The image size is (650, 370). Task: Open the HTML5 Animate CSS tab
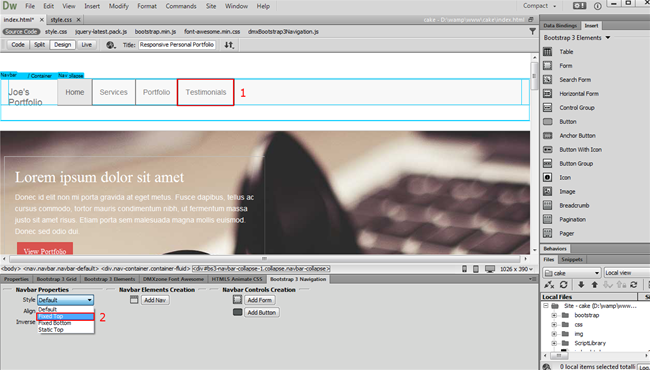click(x=237, y=279)
